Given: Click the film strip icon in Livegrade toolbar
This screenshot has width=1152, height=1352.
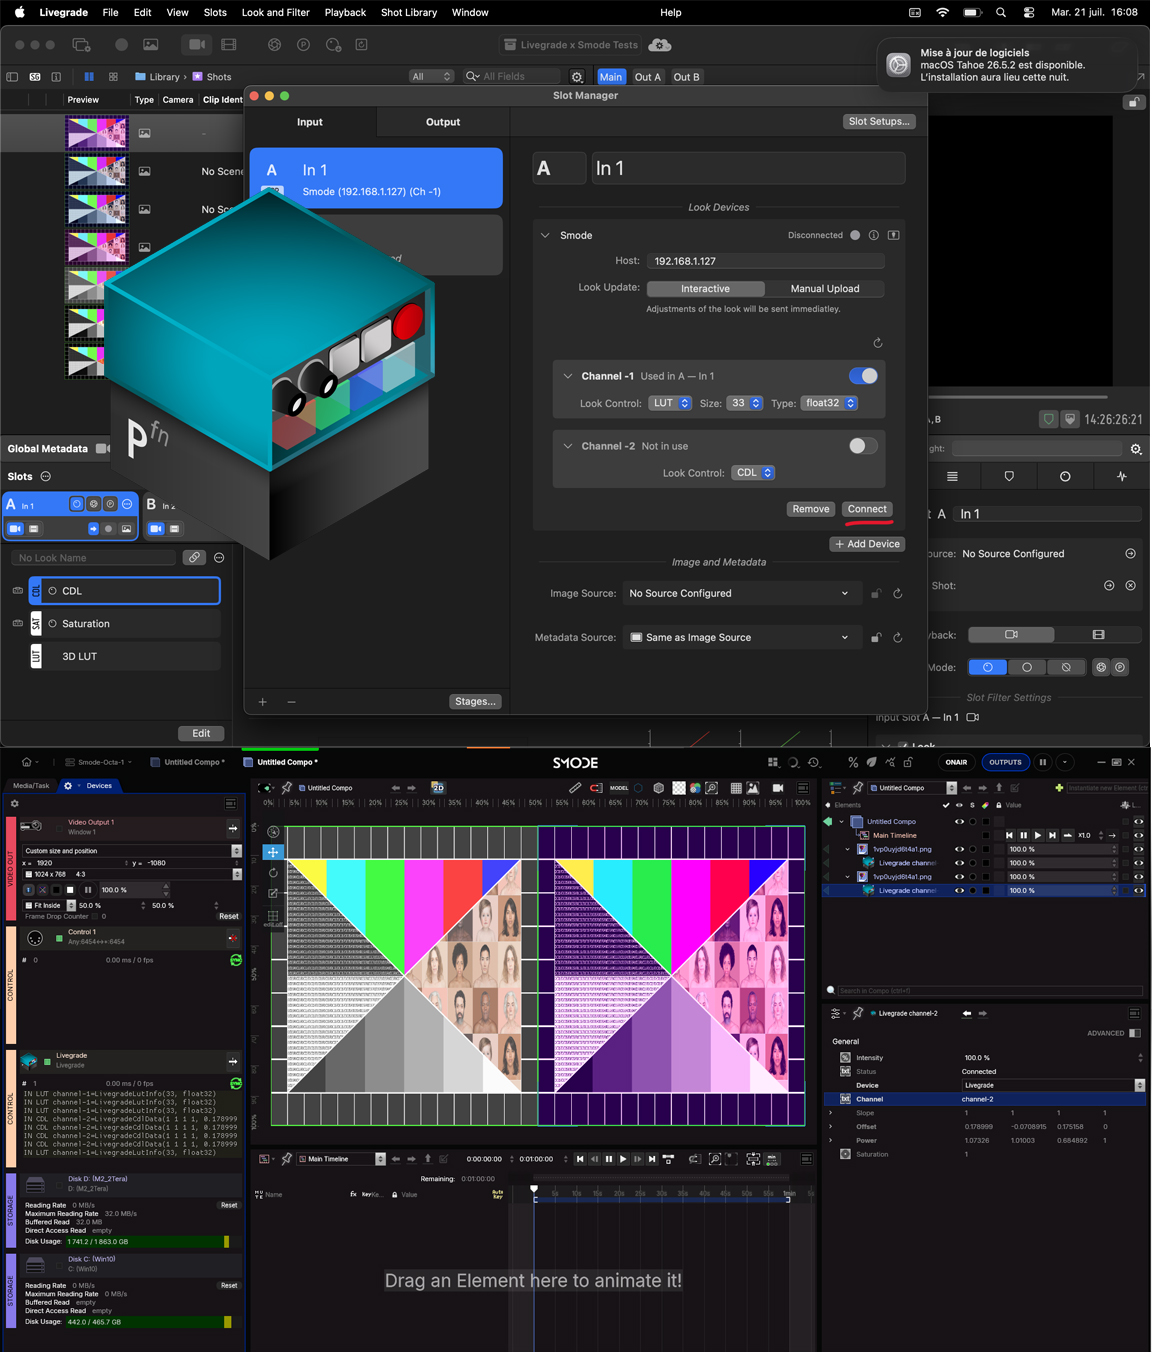Looking at the screenshot, I should click(x=229, y=45).
